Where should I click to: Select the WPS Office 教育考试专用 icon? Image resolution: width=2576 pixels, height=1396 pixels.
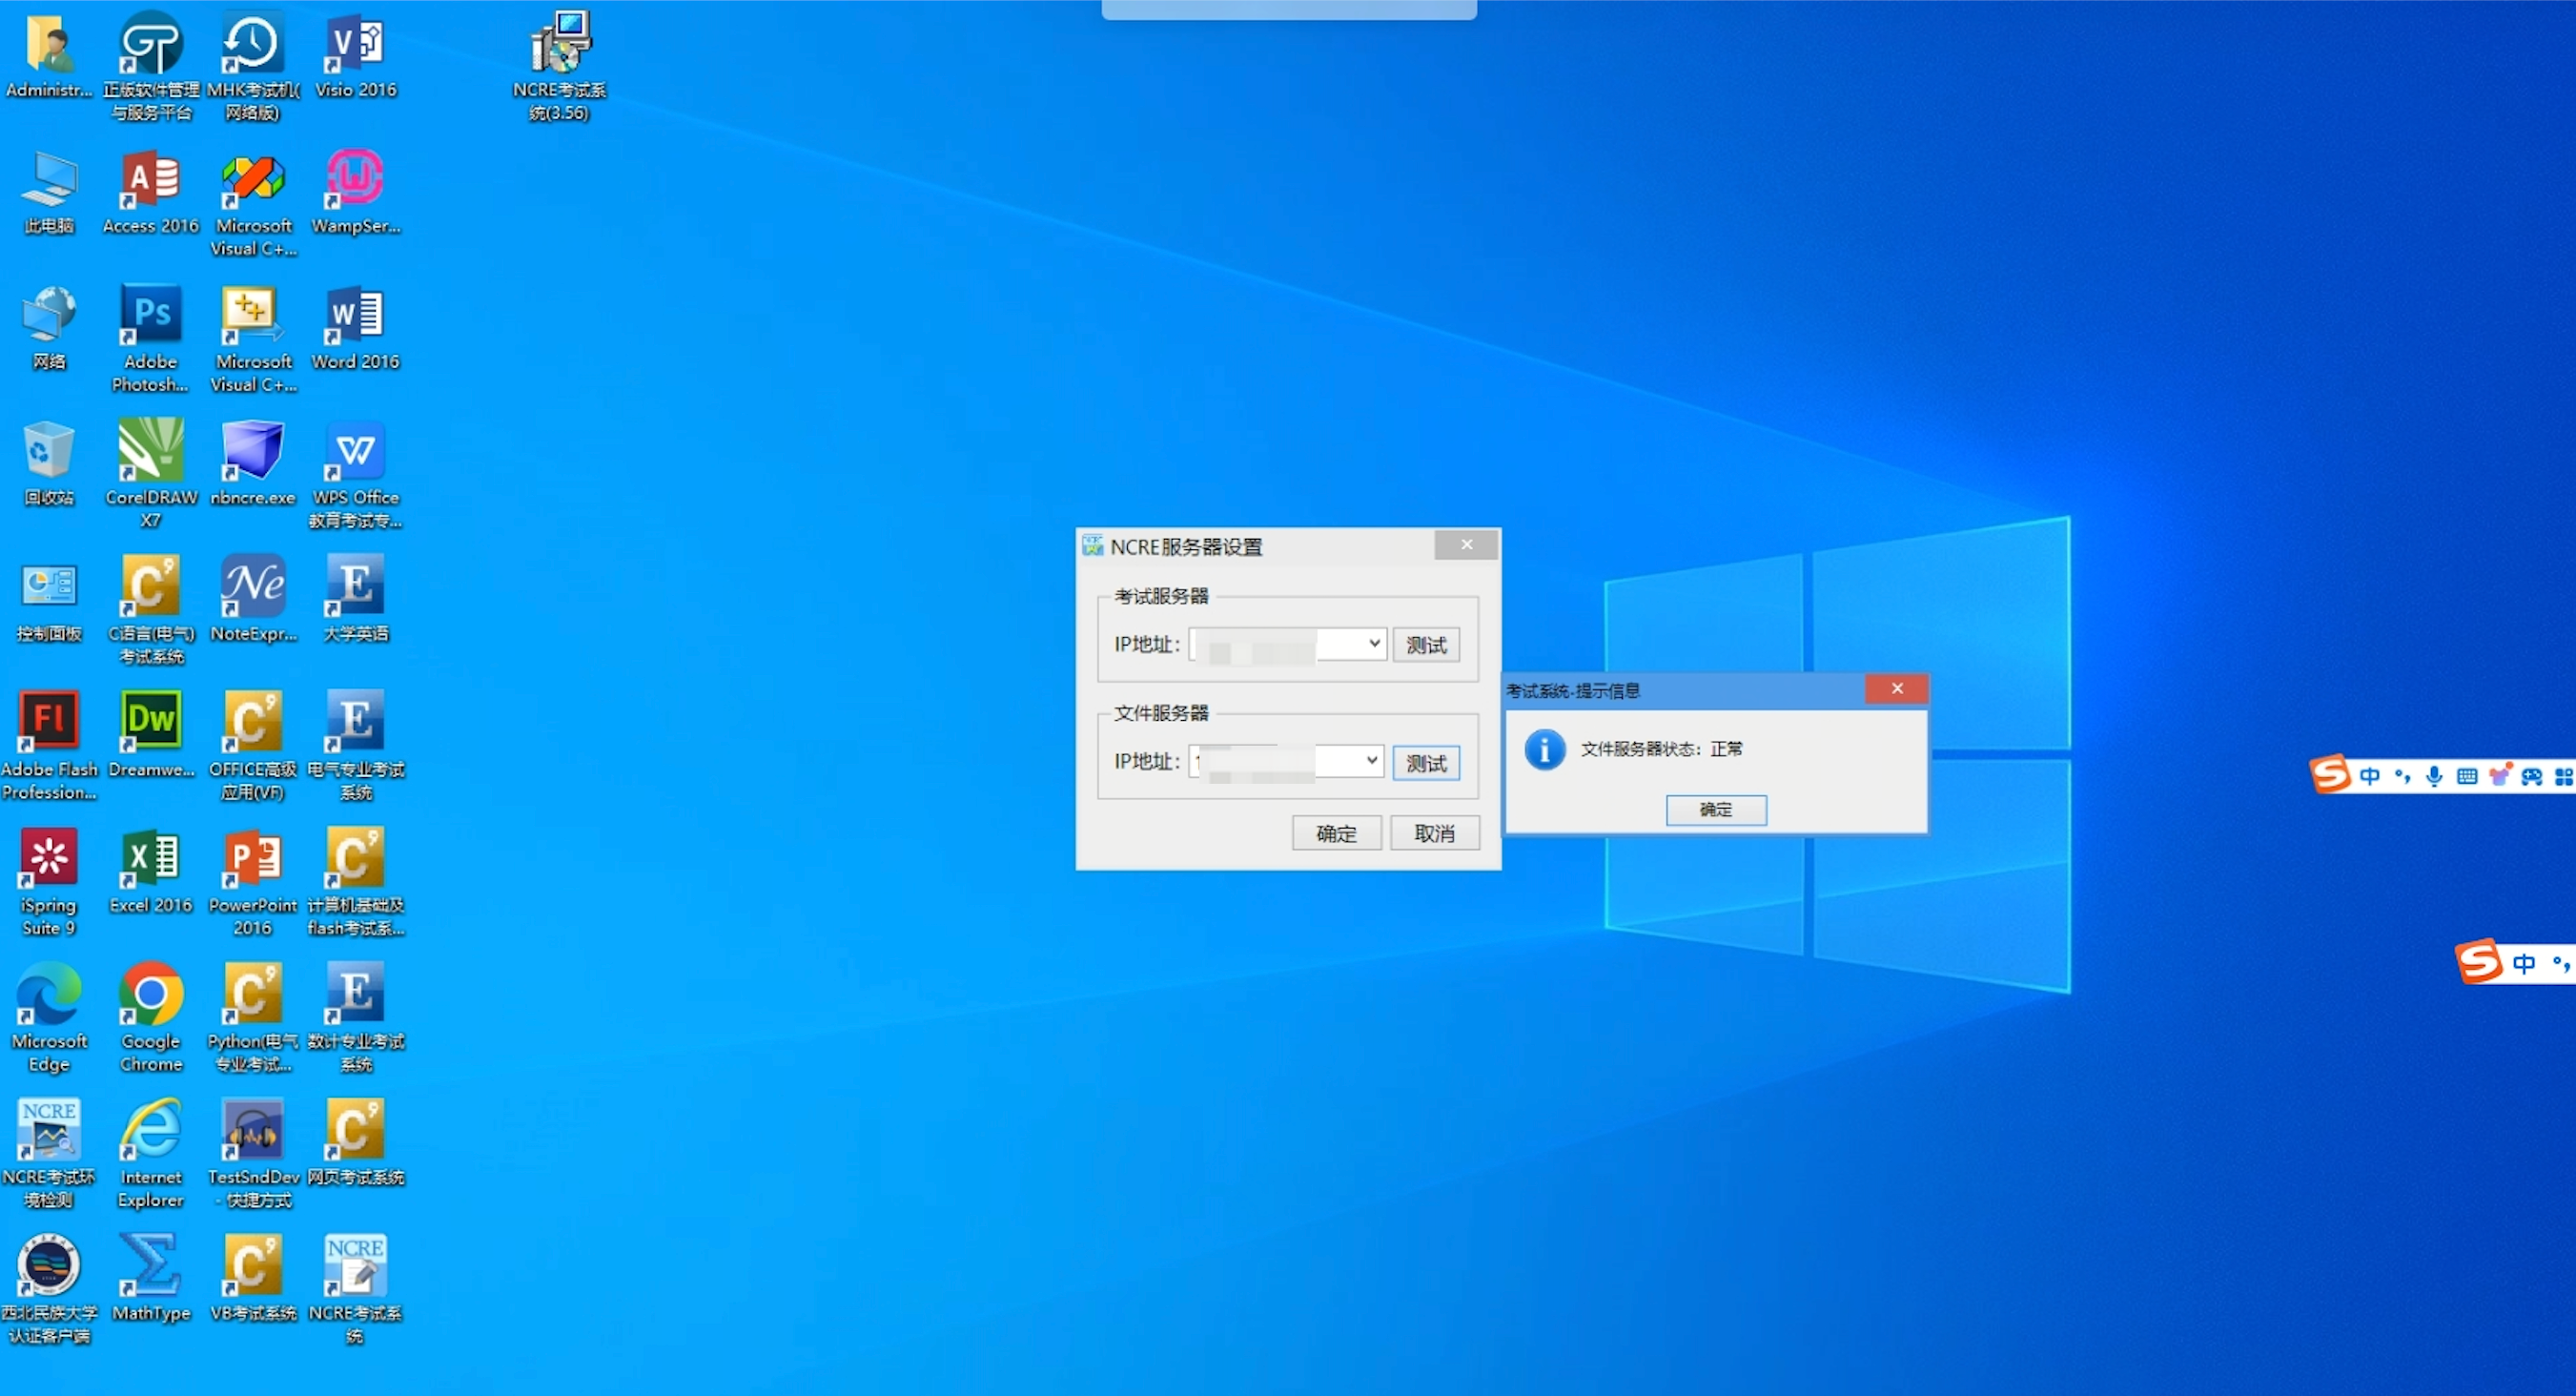[x=356, y=474]
